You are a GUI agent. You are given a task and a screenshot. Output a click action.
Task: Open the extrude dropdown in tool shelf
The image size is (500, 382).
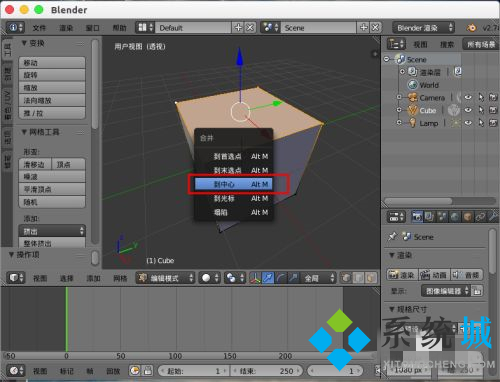[52, 231]
